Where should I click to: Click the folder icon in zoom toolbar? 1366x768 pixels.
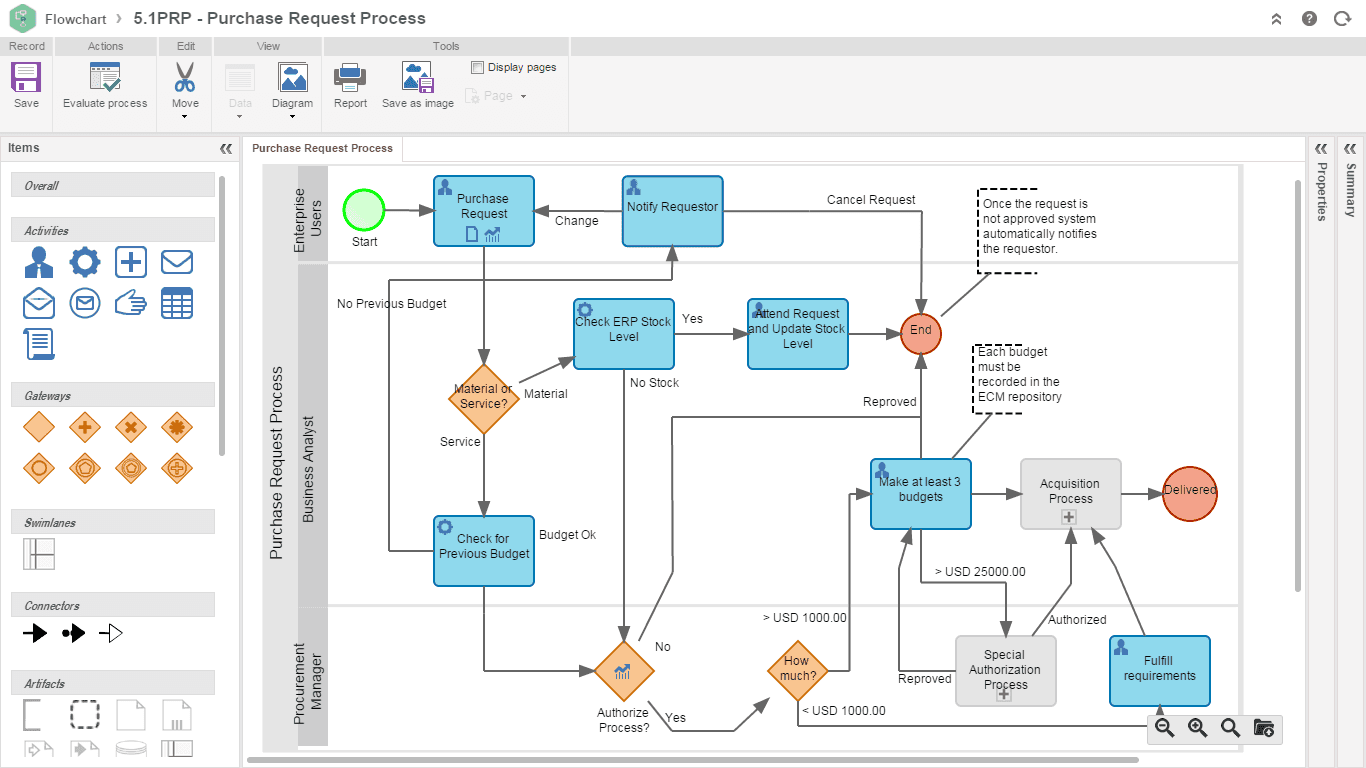pyautogui.click(x=1263, y=728)
